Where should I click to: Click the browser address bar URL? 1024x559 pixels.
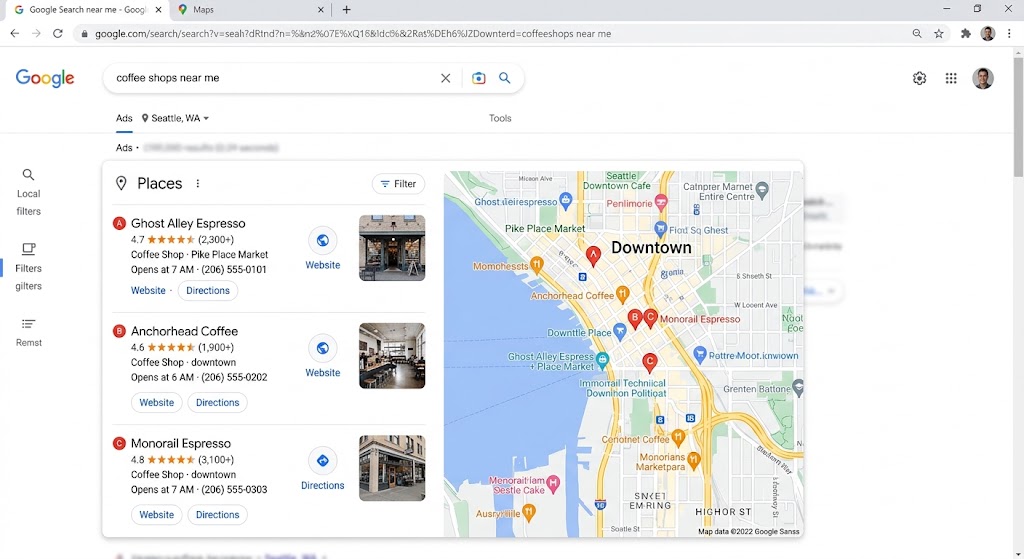point(353,34)
